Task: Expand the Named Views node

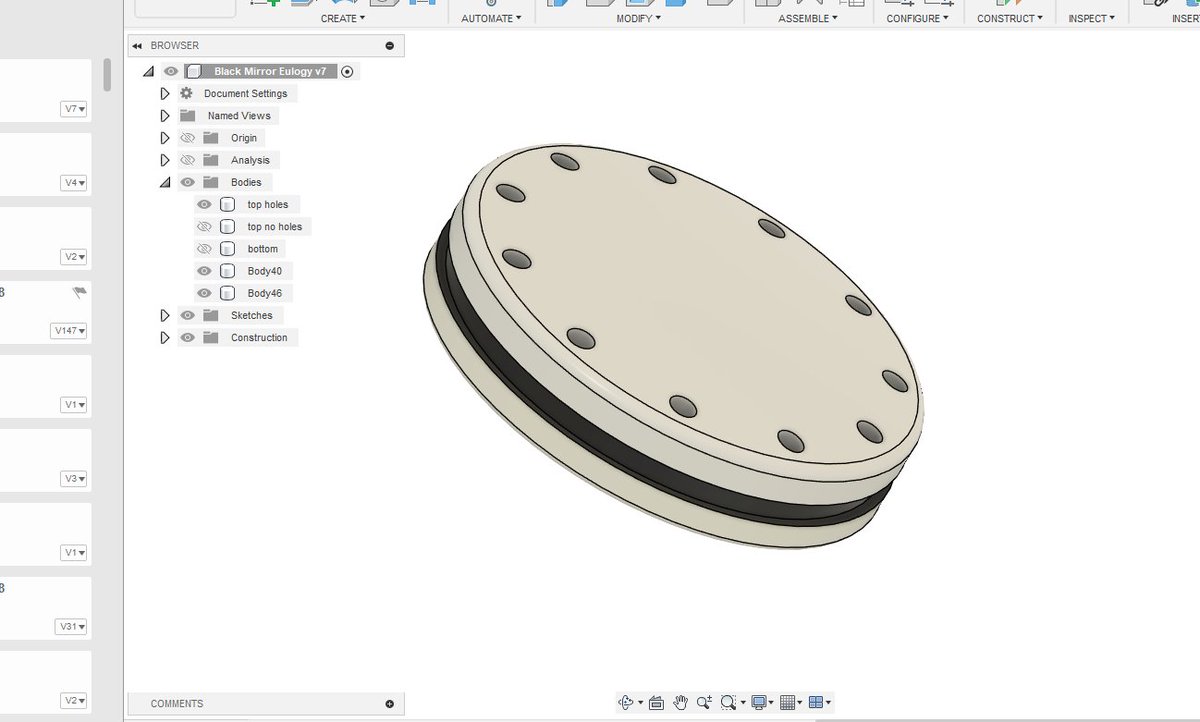Action: pos(165,115)
